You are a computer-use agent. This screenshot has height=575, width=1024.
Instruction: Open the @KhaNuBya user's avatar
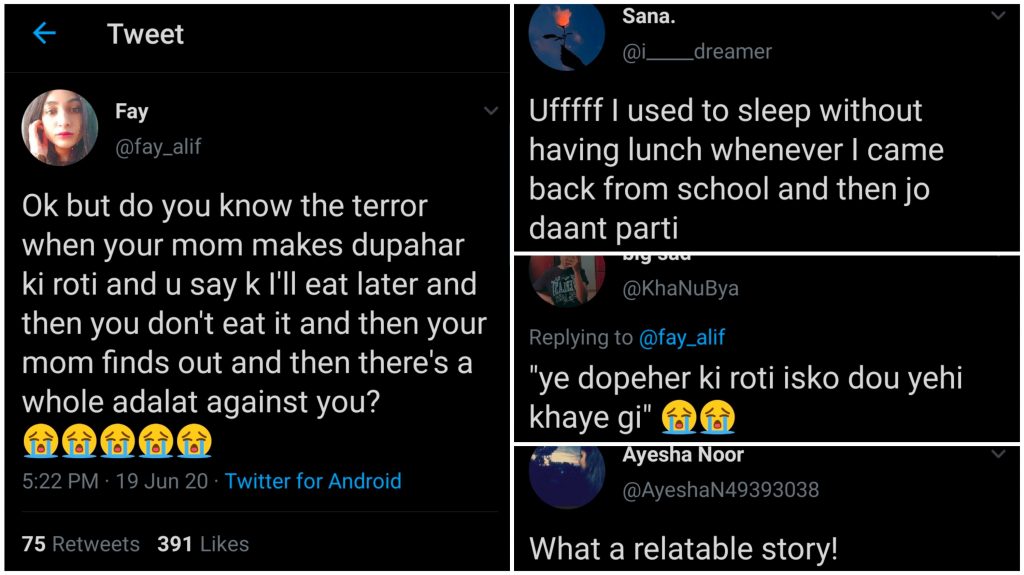click(x=567, y=280)
